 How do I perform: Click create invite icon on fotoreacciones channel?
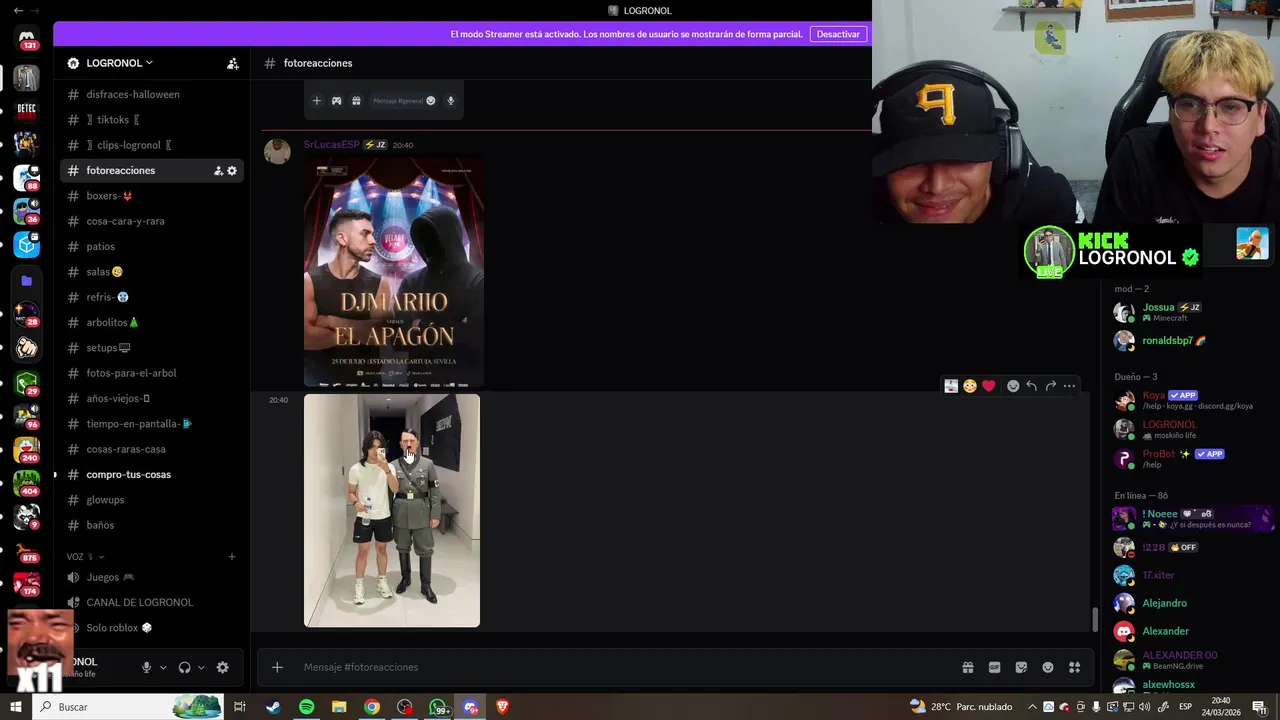(218, 171)
